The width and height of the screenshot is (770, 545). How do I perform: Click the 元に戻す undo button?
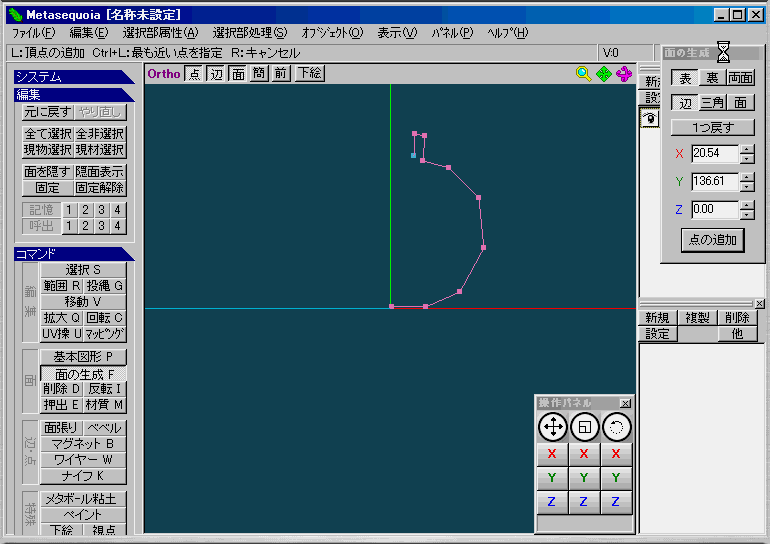tap(48, 112)
